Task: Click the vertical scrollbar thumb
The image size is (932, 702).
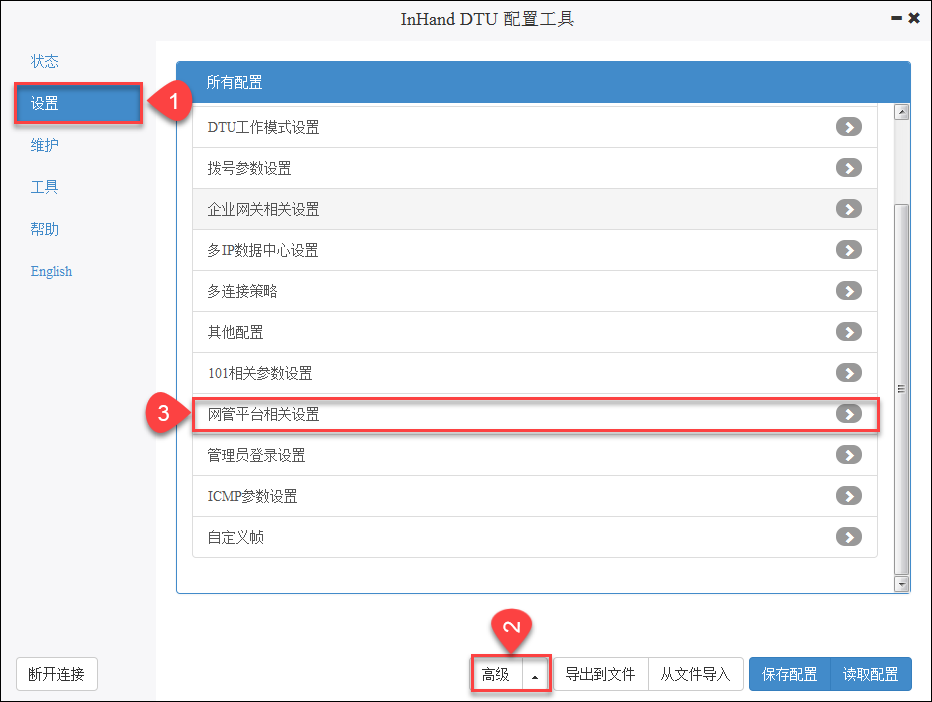Action: click(902, 389)
